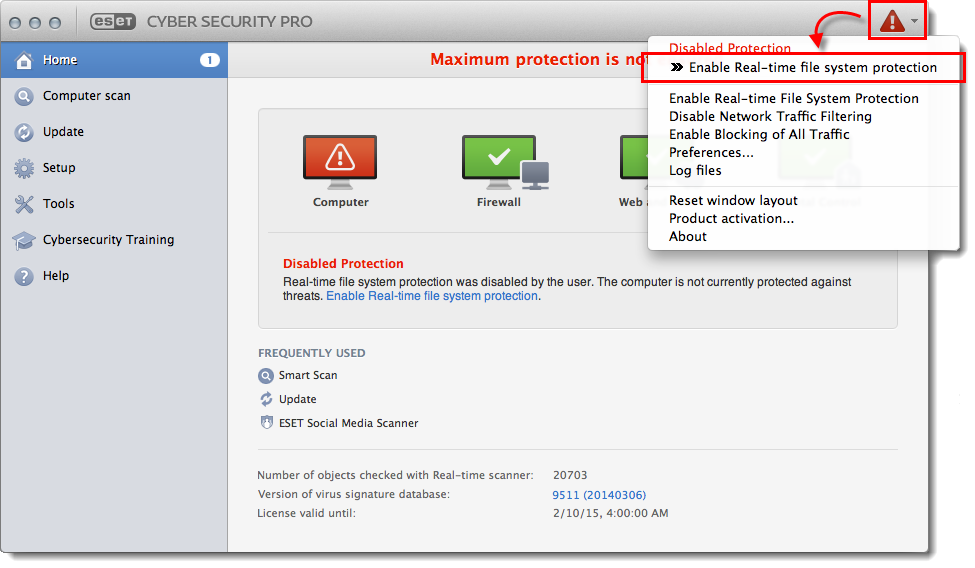Click the Tools wrench icon

click(x=24, y=204)
